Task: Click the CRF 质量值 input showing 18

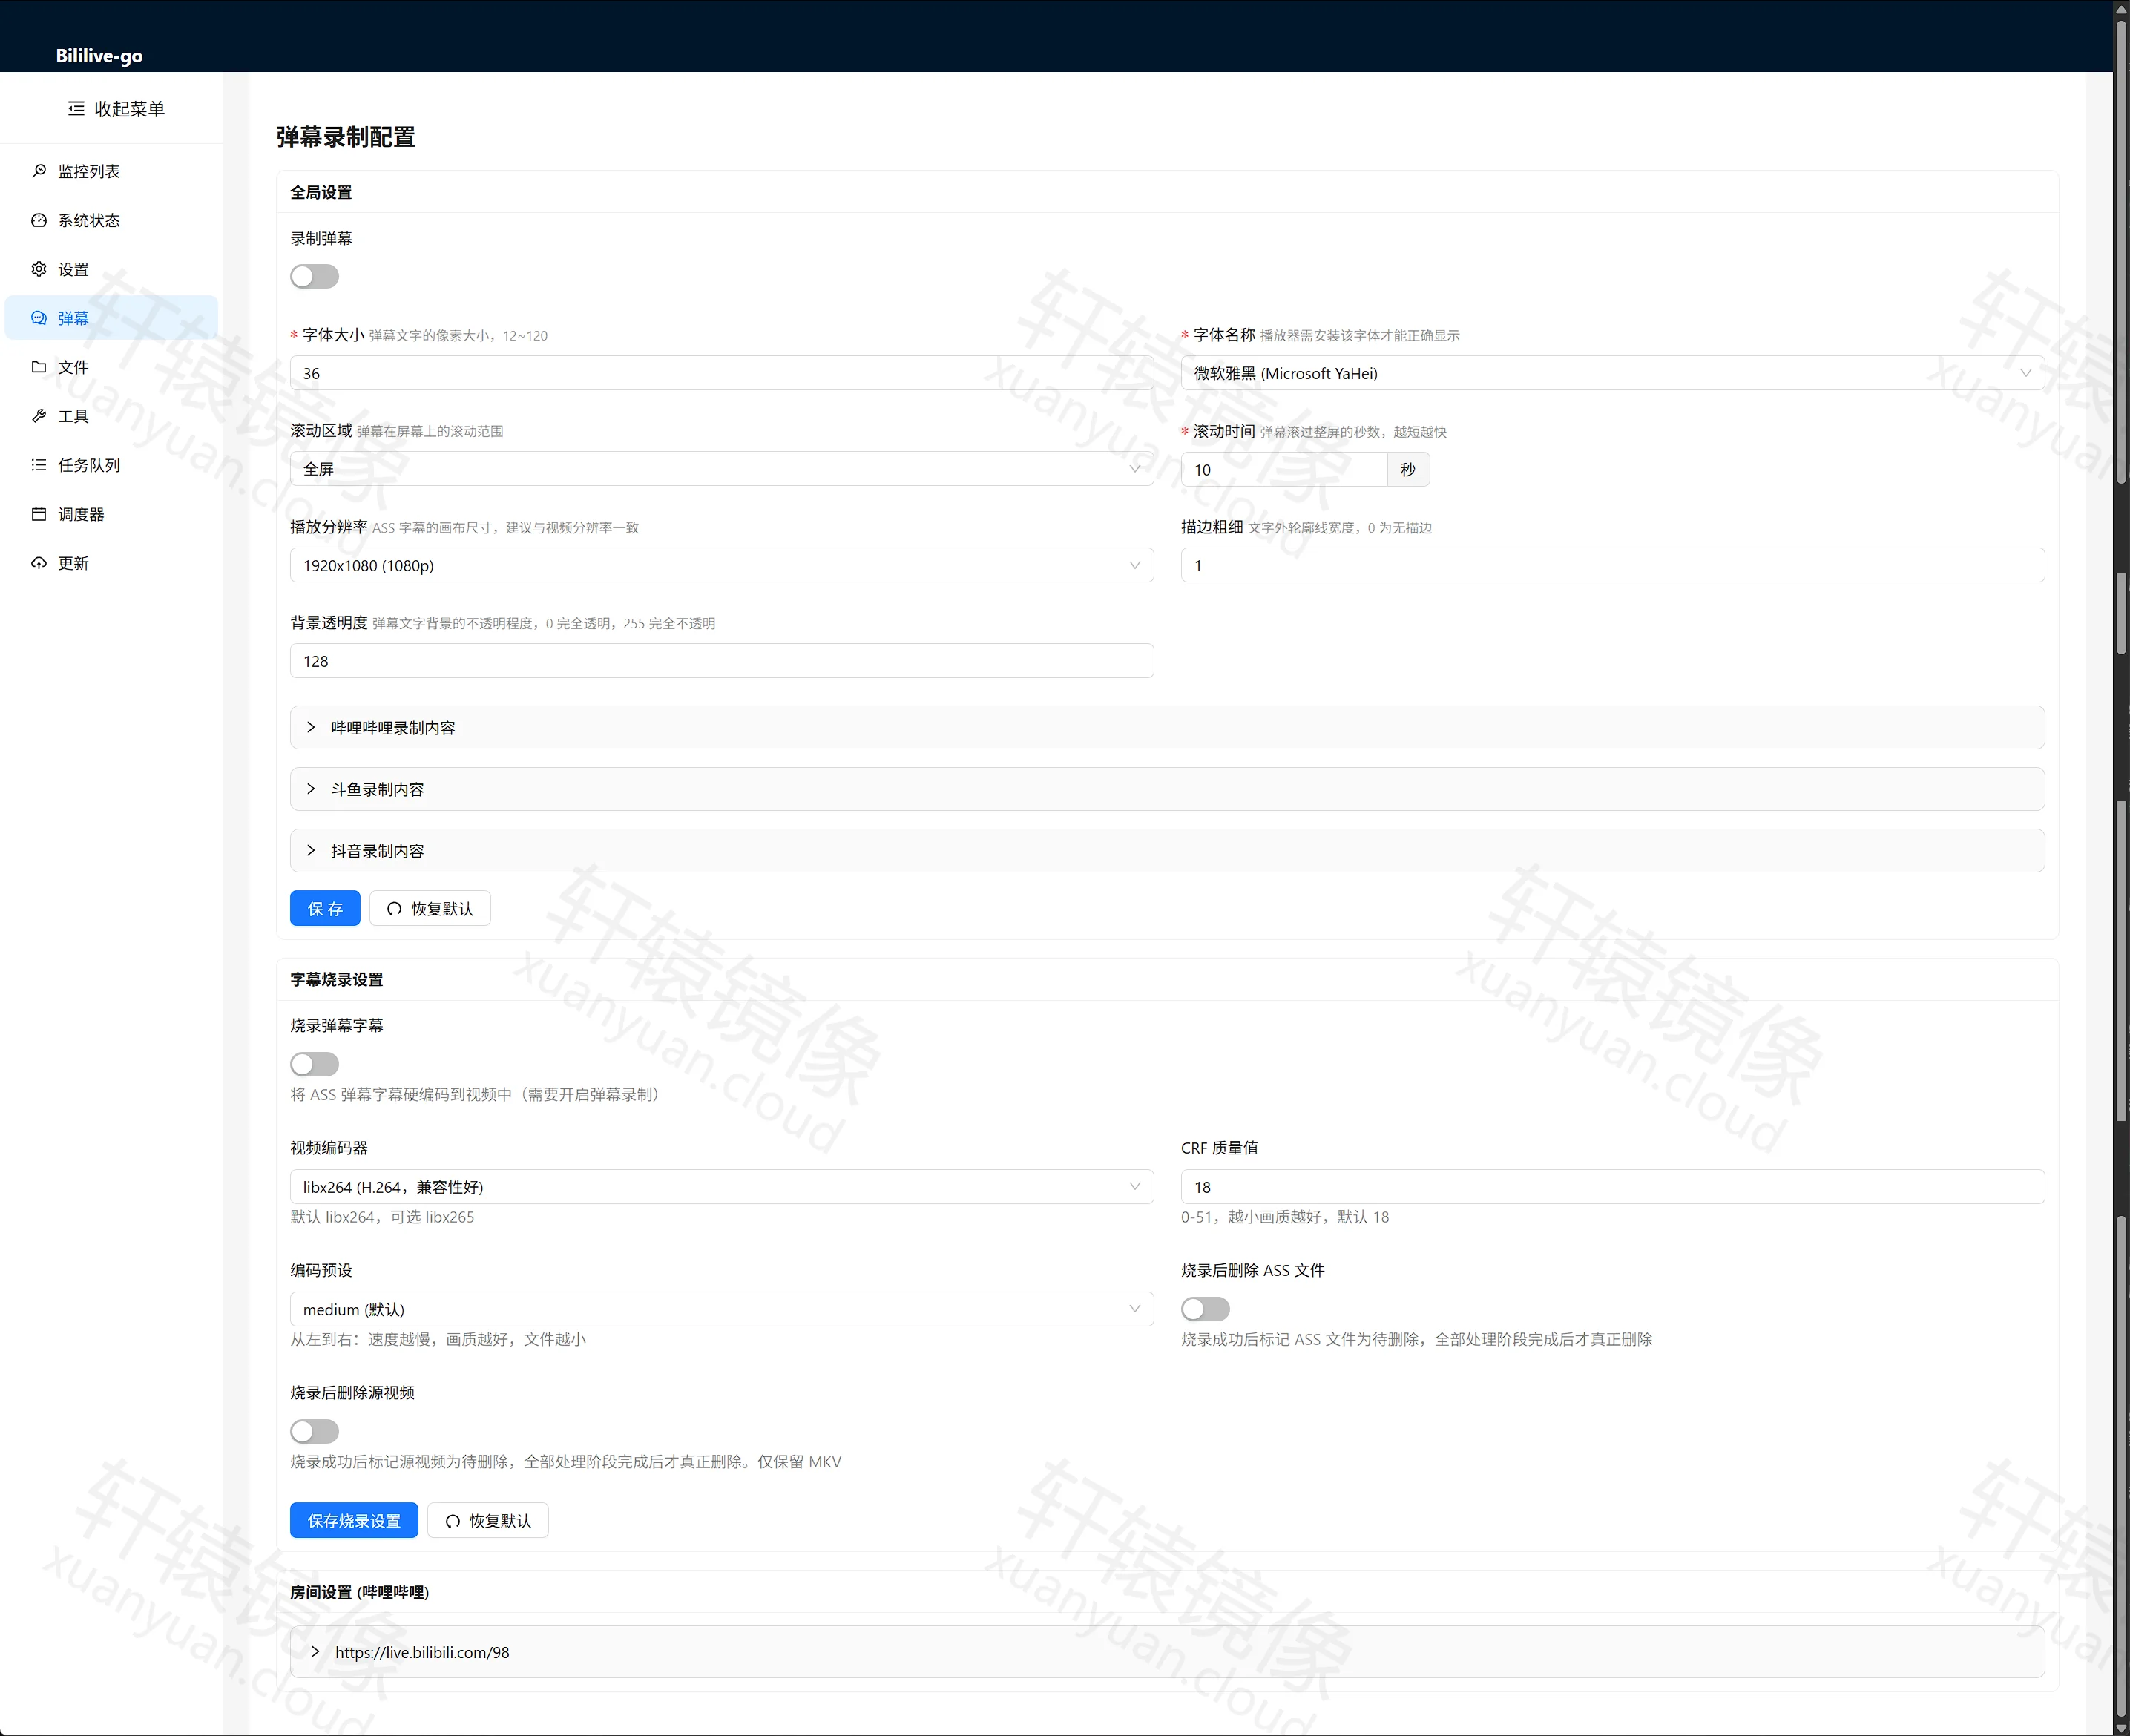Action: tap(1612, 1187)
